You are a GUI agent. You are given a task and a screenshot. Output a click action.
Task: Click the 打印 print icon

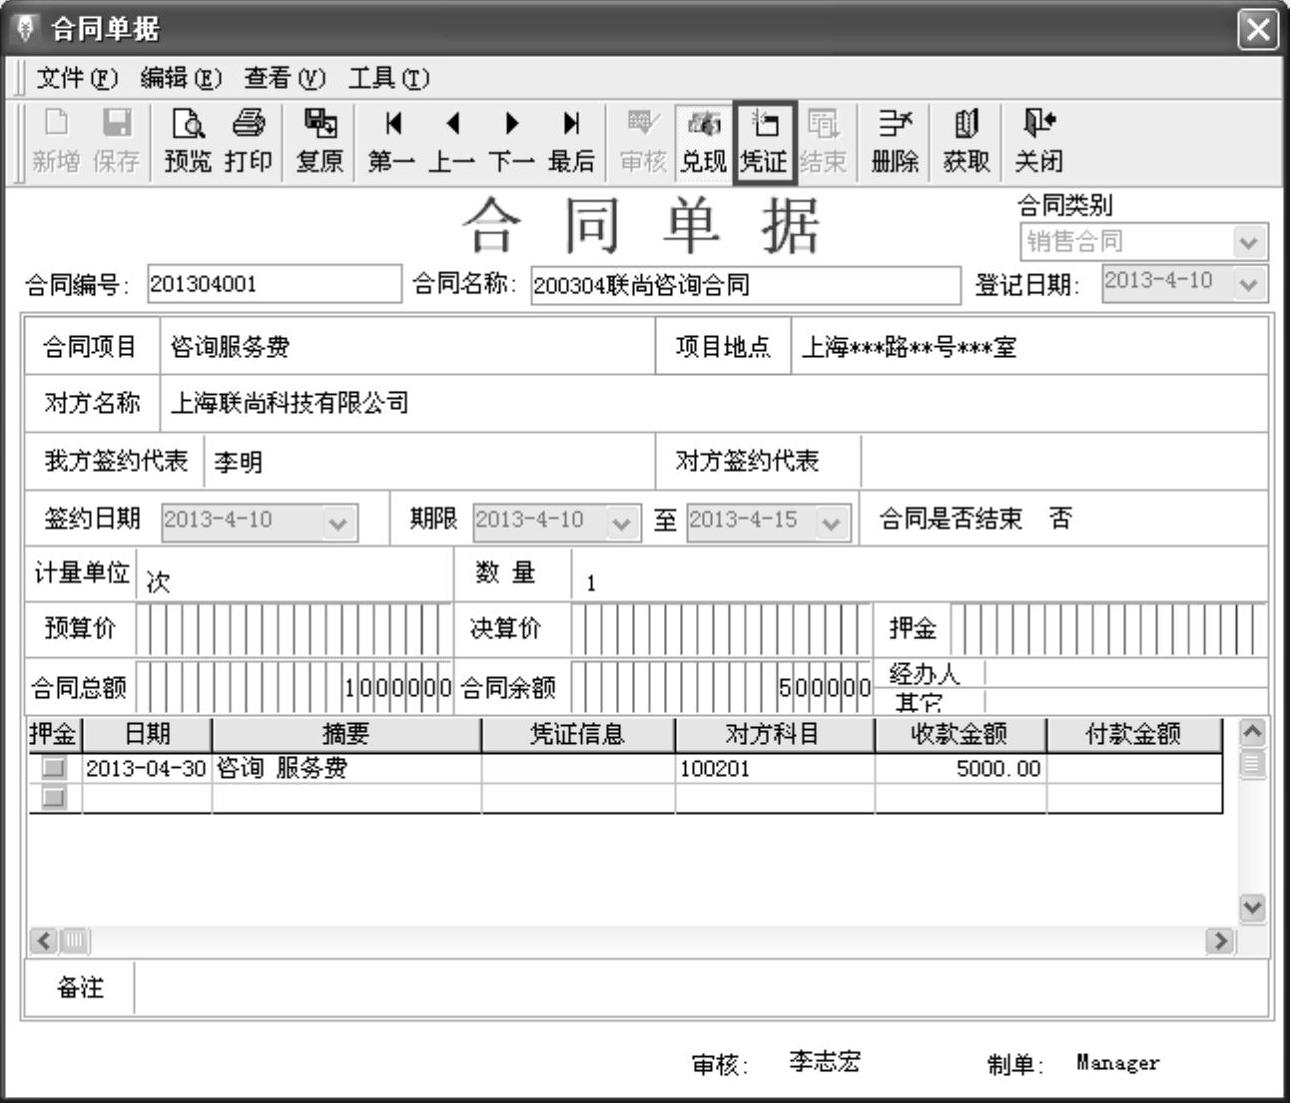click(x=249, y=141)
